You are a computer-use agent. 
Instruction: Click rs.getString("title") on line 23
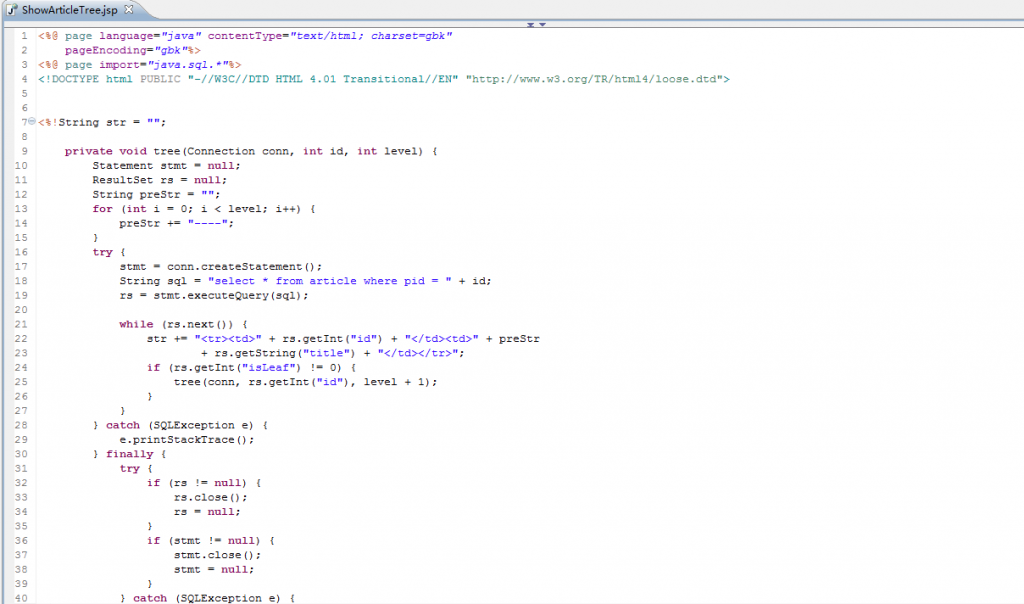pyautogui.click(x=285, y=353)
